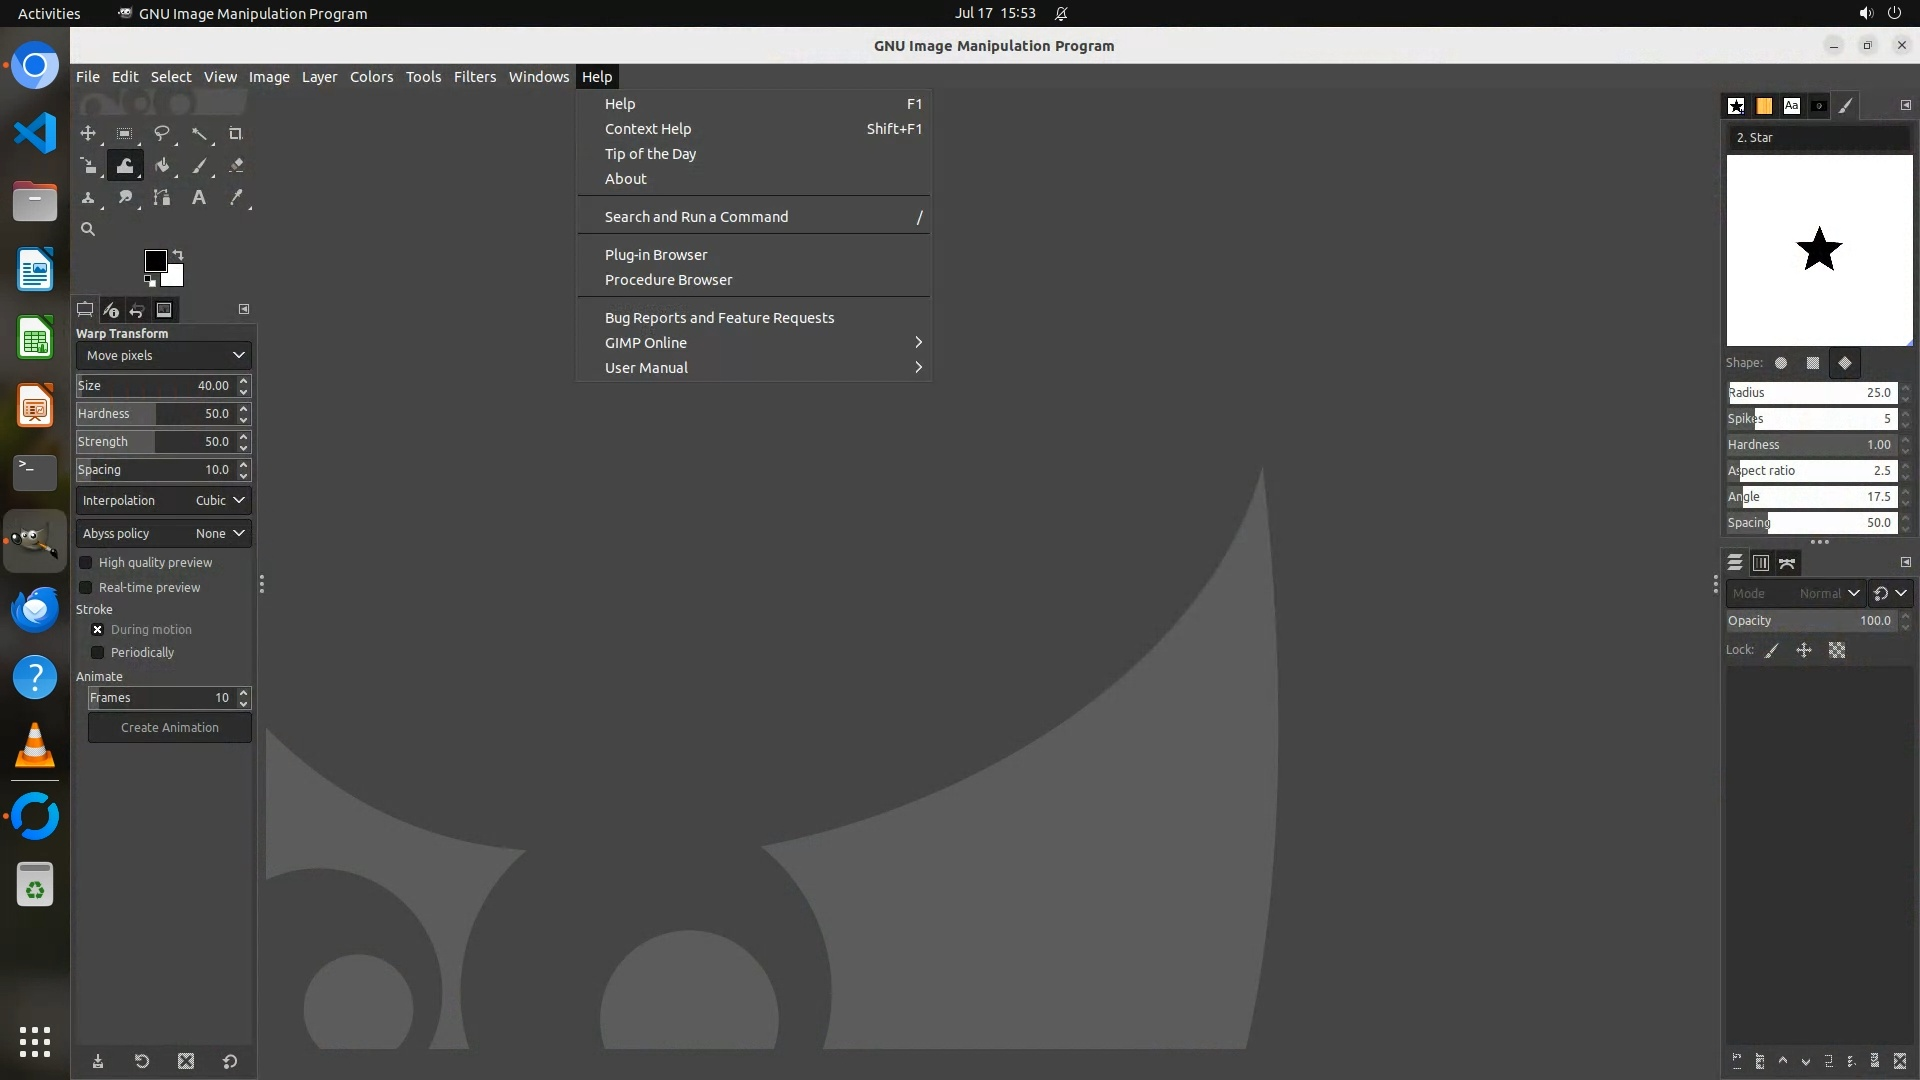The width and height of the screenshot is (1920, 1080).
Task: Select the Crop tool
Action: coord(236,133)
